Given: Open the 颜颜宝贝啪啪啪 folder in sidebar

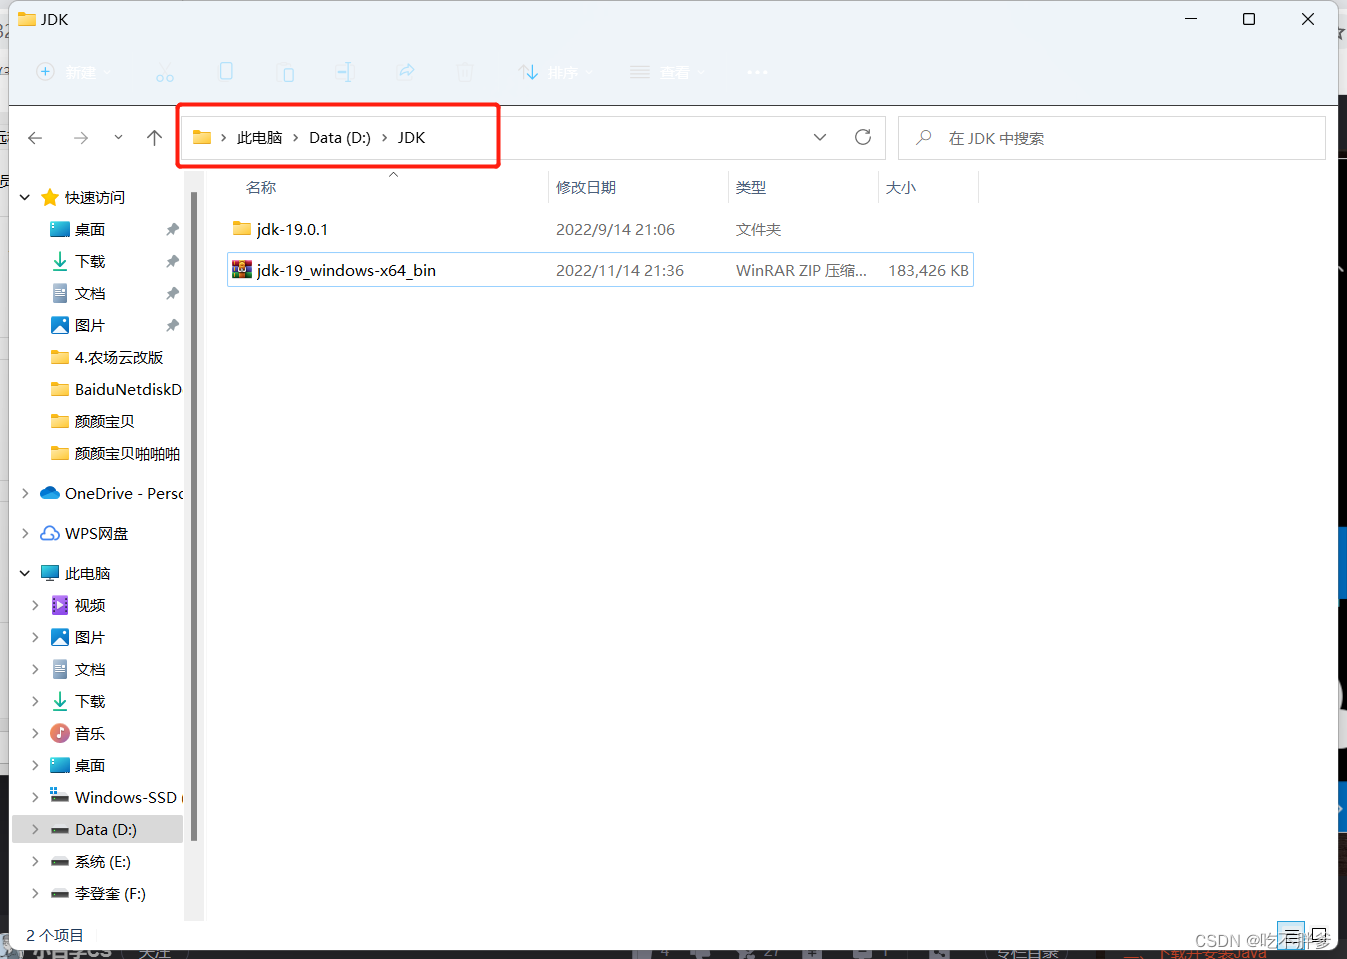Looking at the screenshot, I should (x=127, y=453).
